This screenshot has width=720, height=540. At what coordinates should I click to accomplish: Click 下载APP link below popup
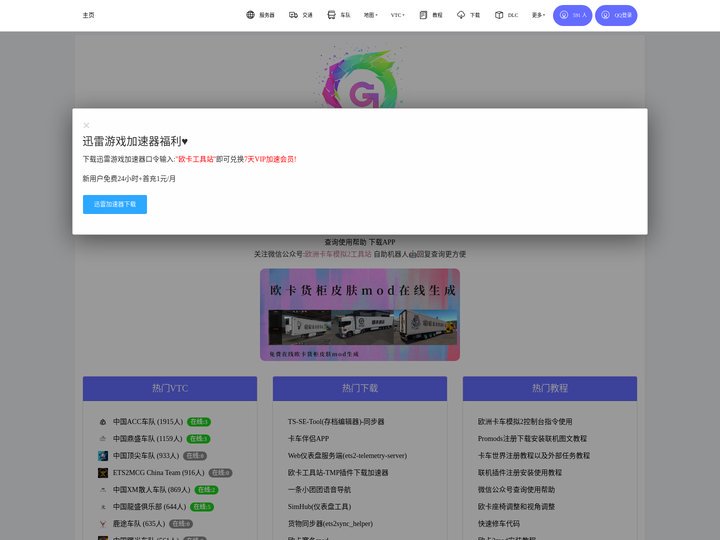click(x=382, y=242)
